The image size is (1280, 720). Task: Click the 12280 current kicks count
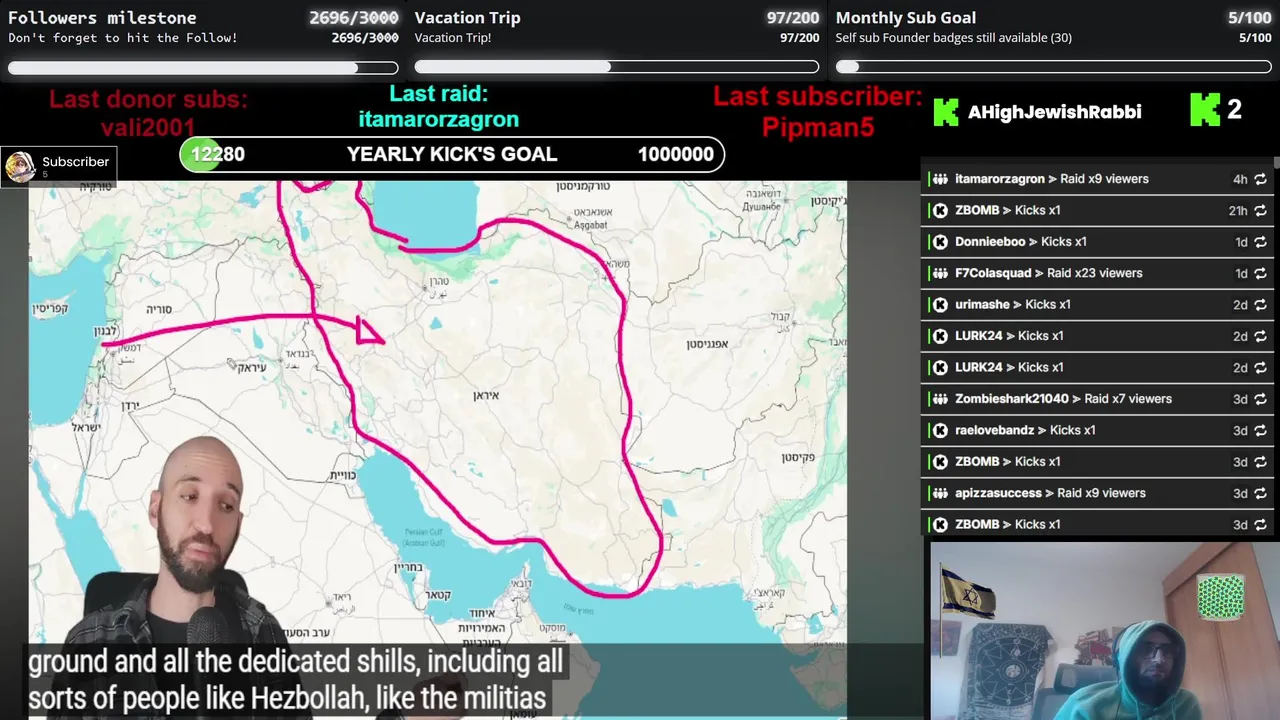pos(217,154)
